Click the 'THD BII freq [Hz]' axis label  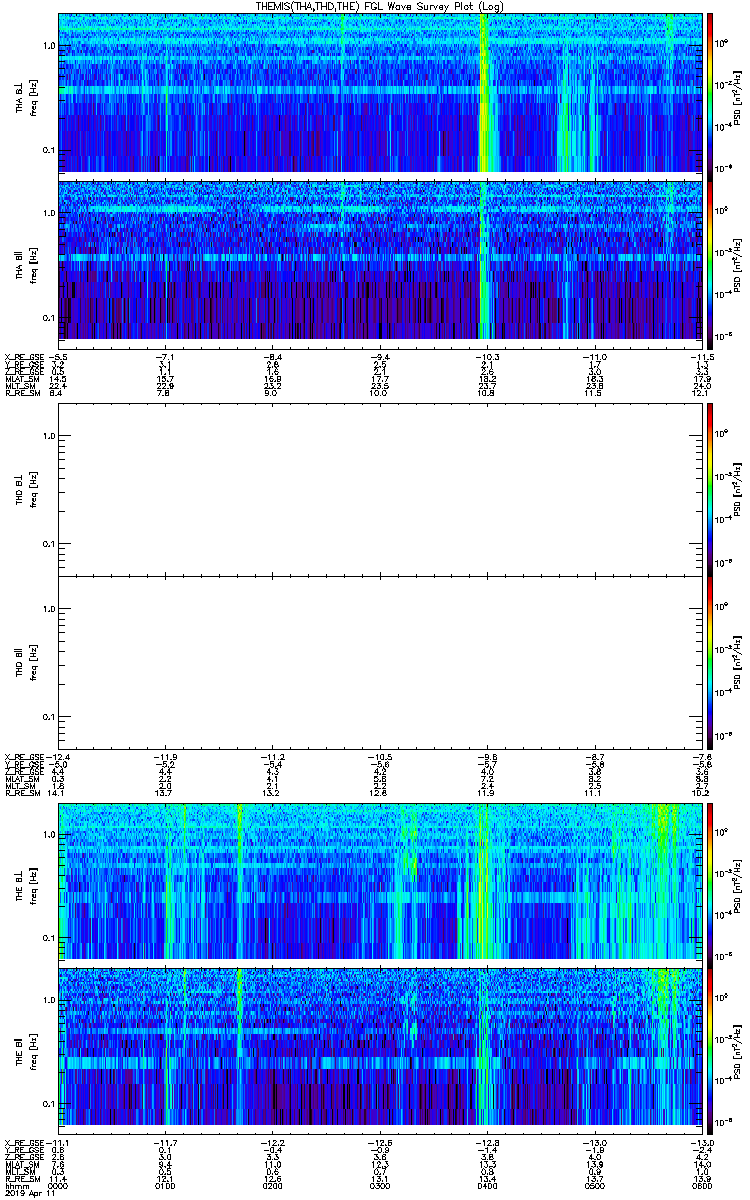tap(26, 662)
